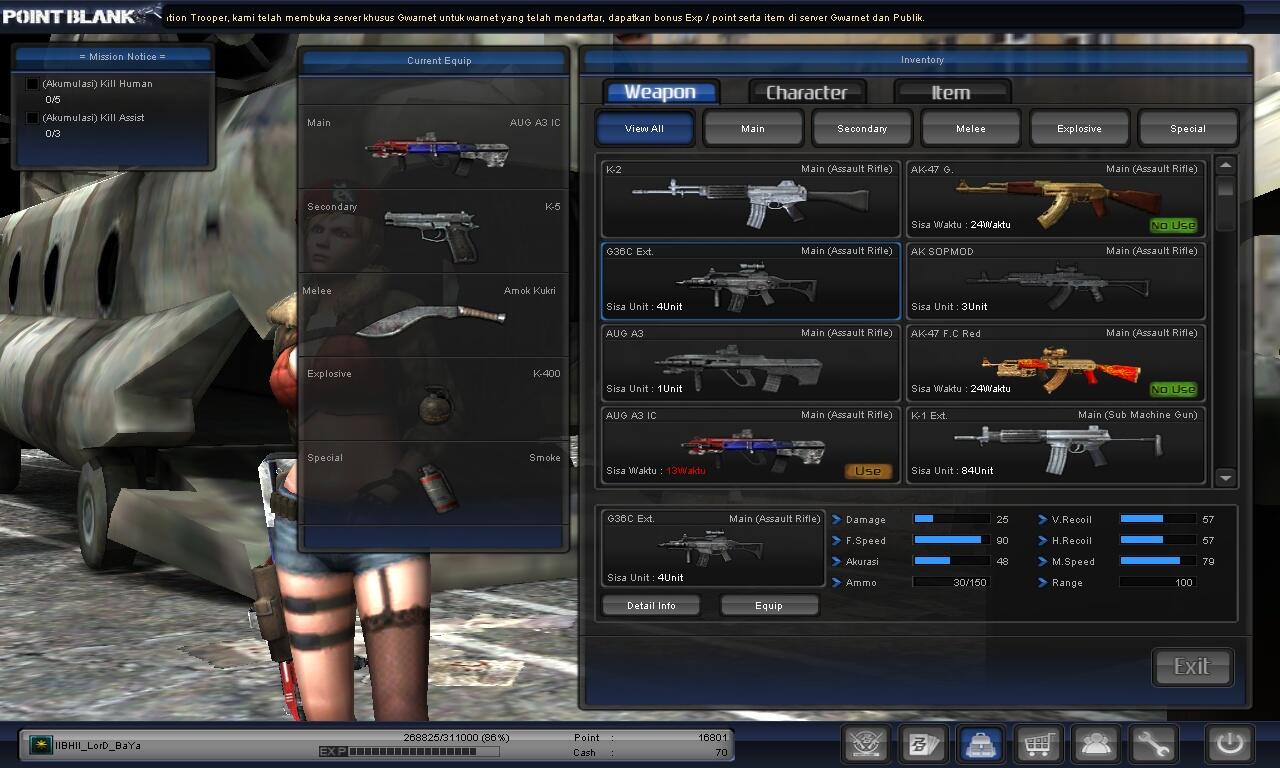Click the Ammo value 30/150
This screenshot has width=1280, height=768.
click(969, 582)
